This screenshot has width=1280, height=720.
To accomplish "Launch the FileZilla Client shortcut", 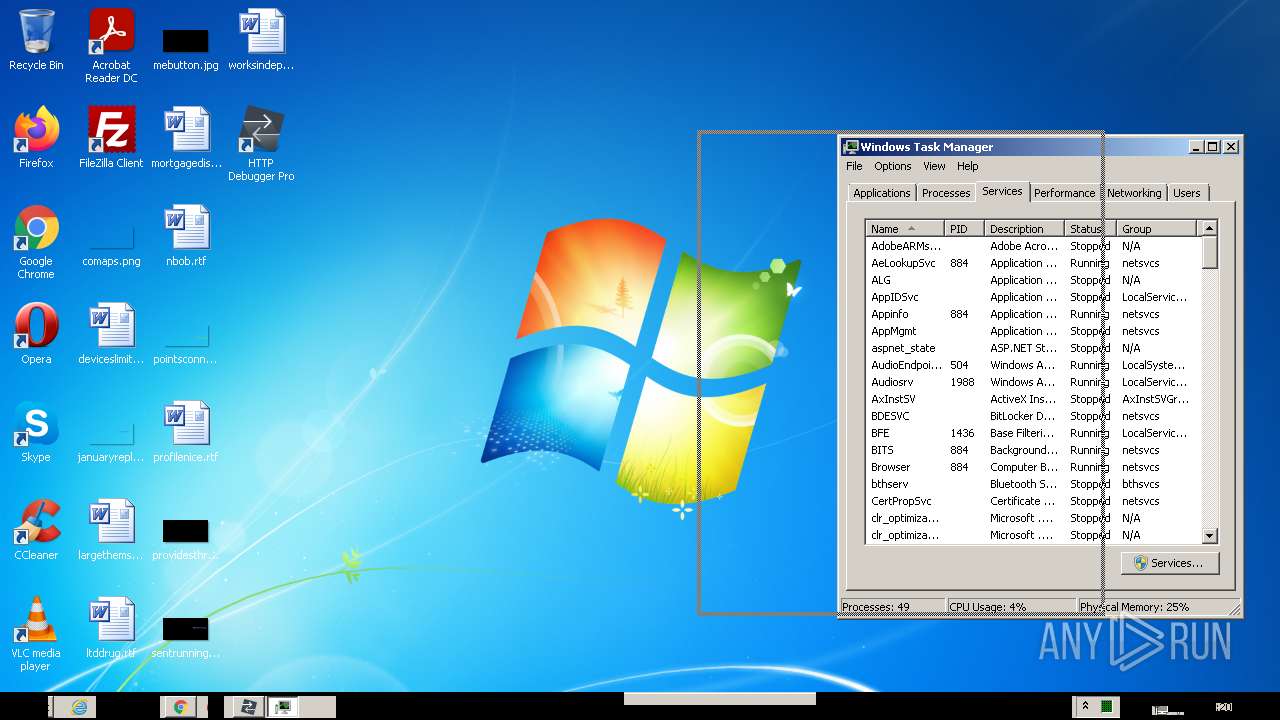I will (111, 138).
